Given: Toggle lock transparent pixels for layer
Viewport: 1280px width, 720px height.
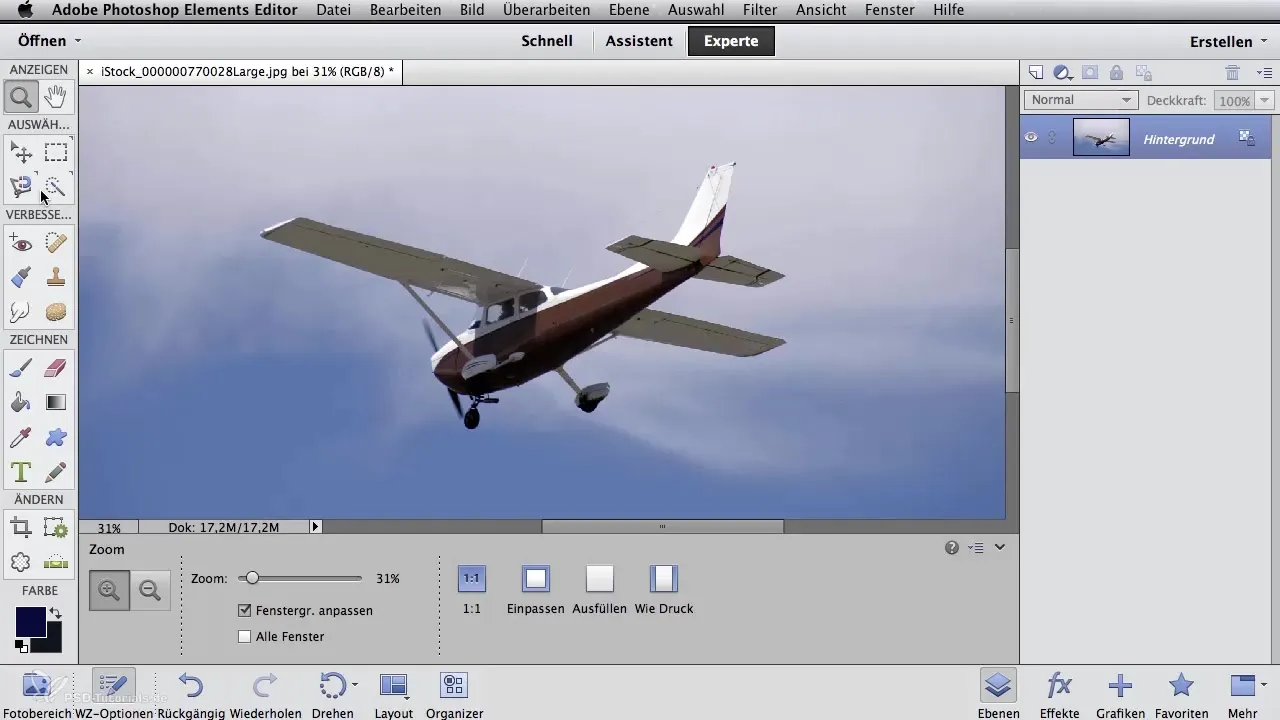Looking at the screenshot, I should [1144, 73].
